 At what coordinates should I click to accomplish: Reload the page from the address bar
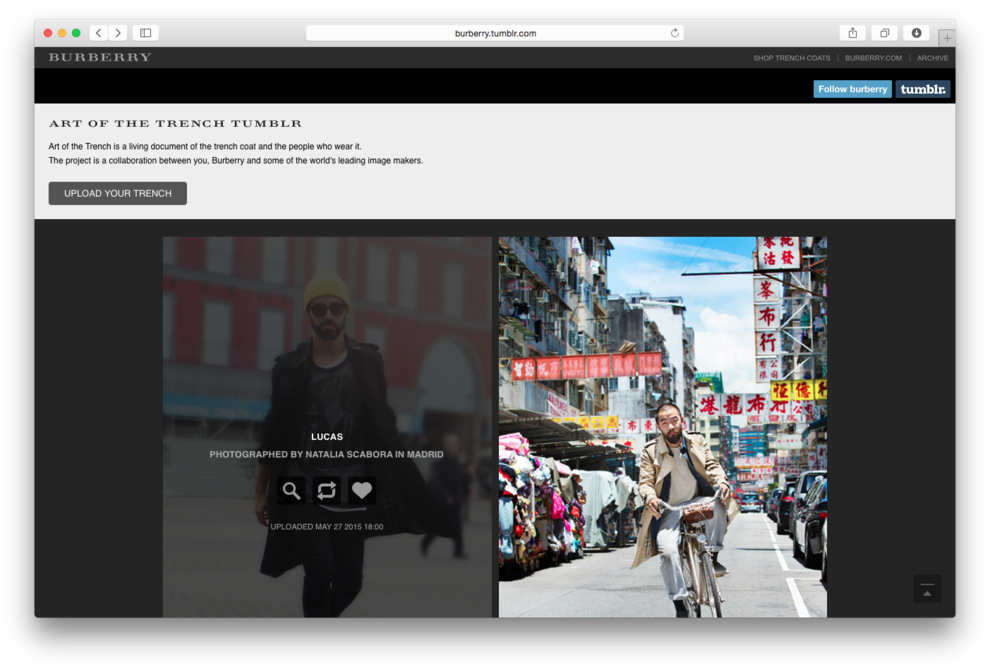click(675, 33)
